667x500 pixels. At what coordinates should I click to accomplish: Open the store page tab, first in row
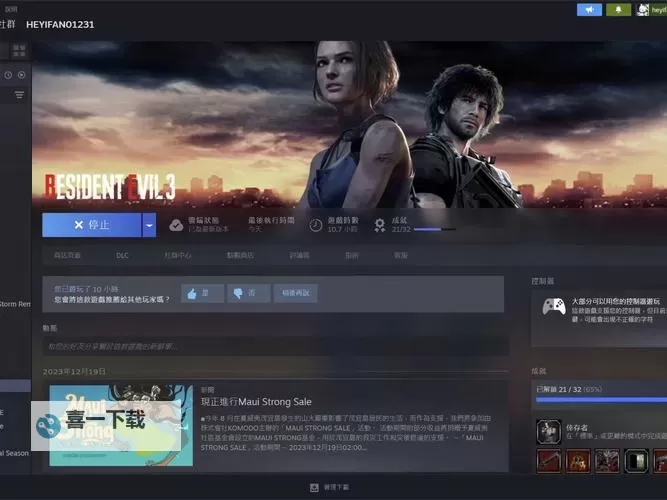tap(67, 255)
